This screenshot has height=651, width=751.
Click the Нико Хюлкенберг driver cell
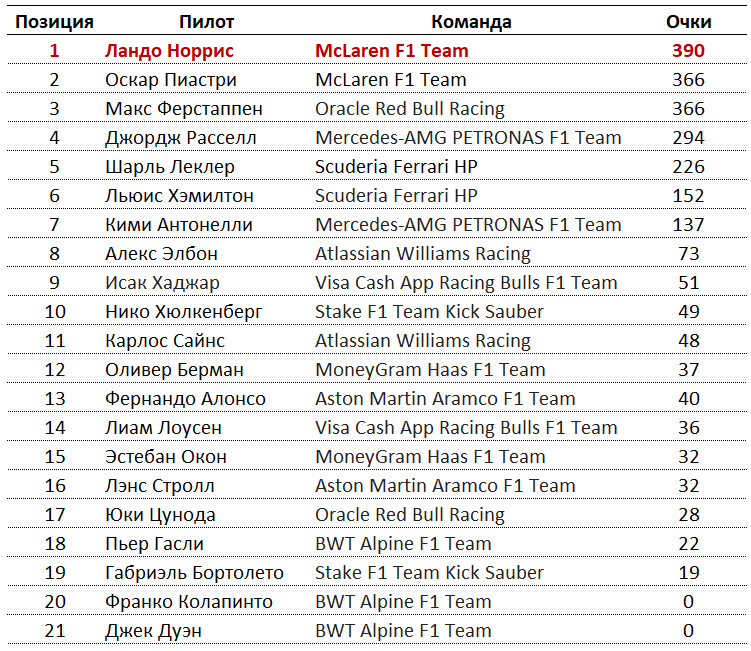click(184, 312)
